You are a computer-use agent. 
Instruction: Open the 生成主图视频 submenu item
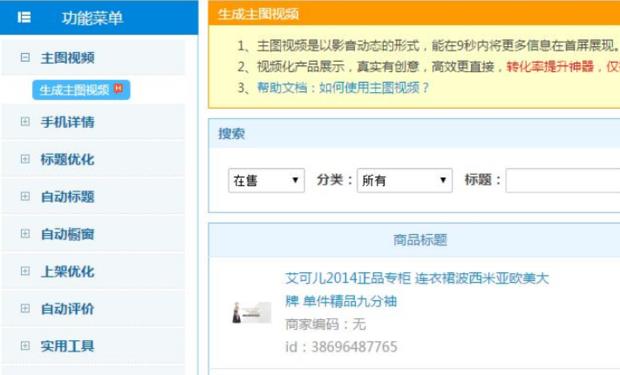[x=81, y=90]
